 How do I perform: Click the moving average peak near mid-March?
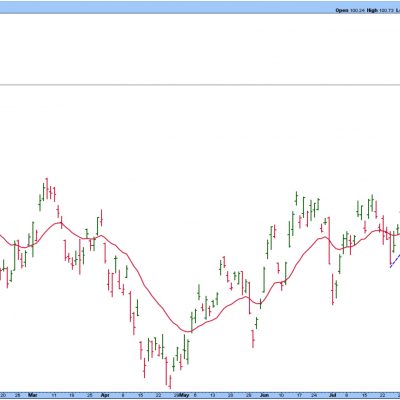(60, 223)
